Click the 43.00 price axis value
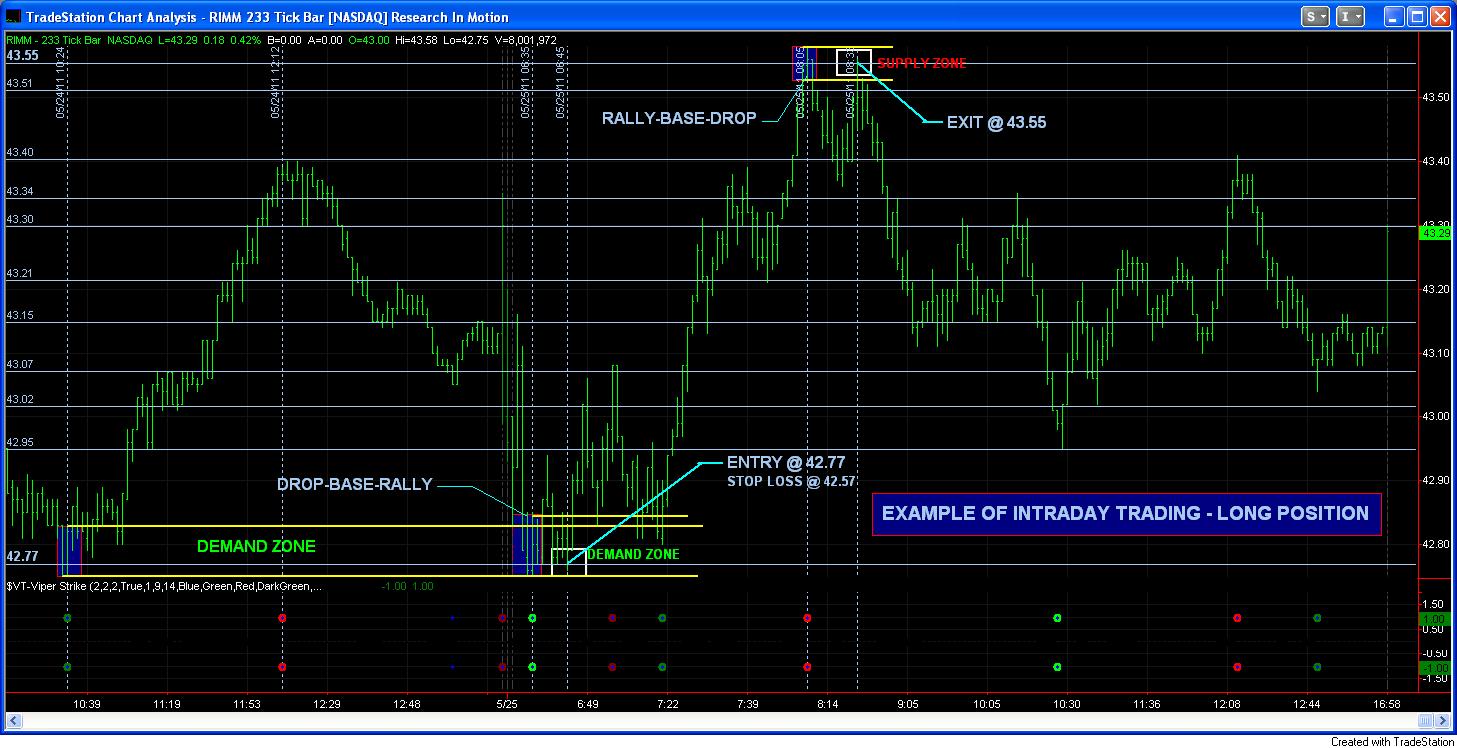This screenshot has height=748, width=1457. 1435,417
